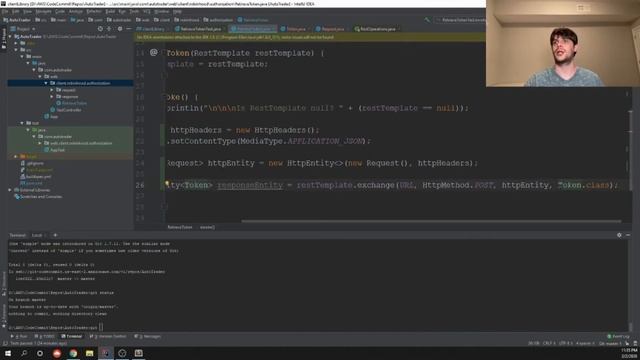The height and width of the screenshot is (360, 640).
Task: Expand the request package in project tree
Action: pos(52,90)
